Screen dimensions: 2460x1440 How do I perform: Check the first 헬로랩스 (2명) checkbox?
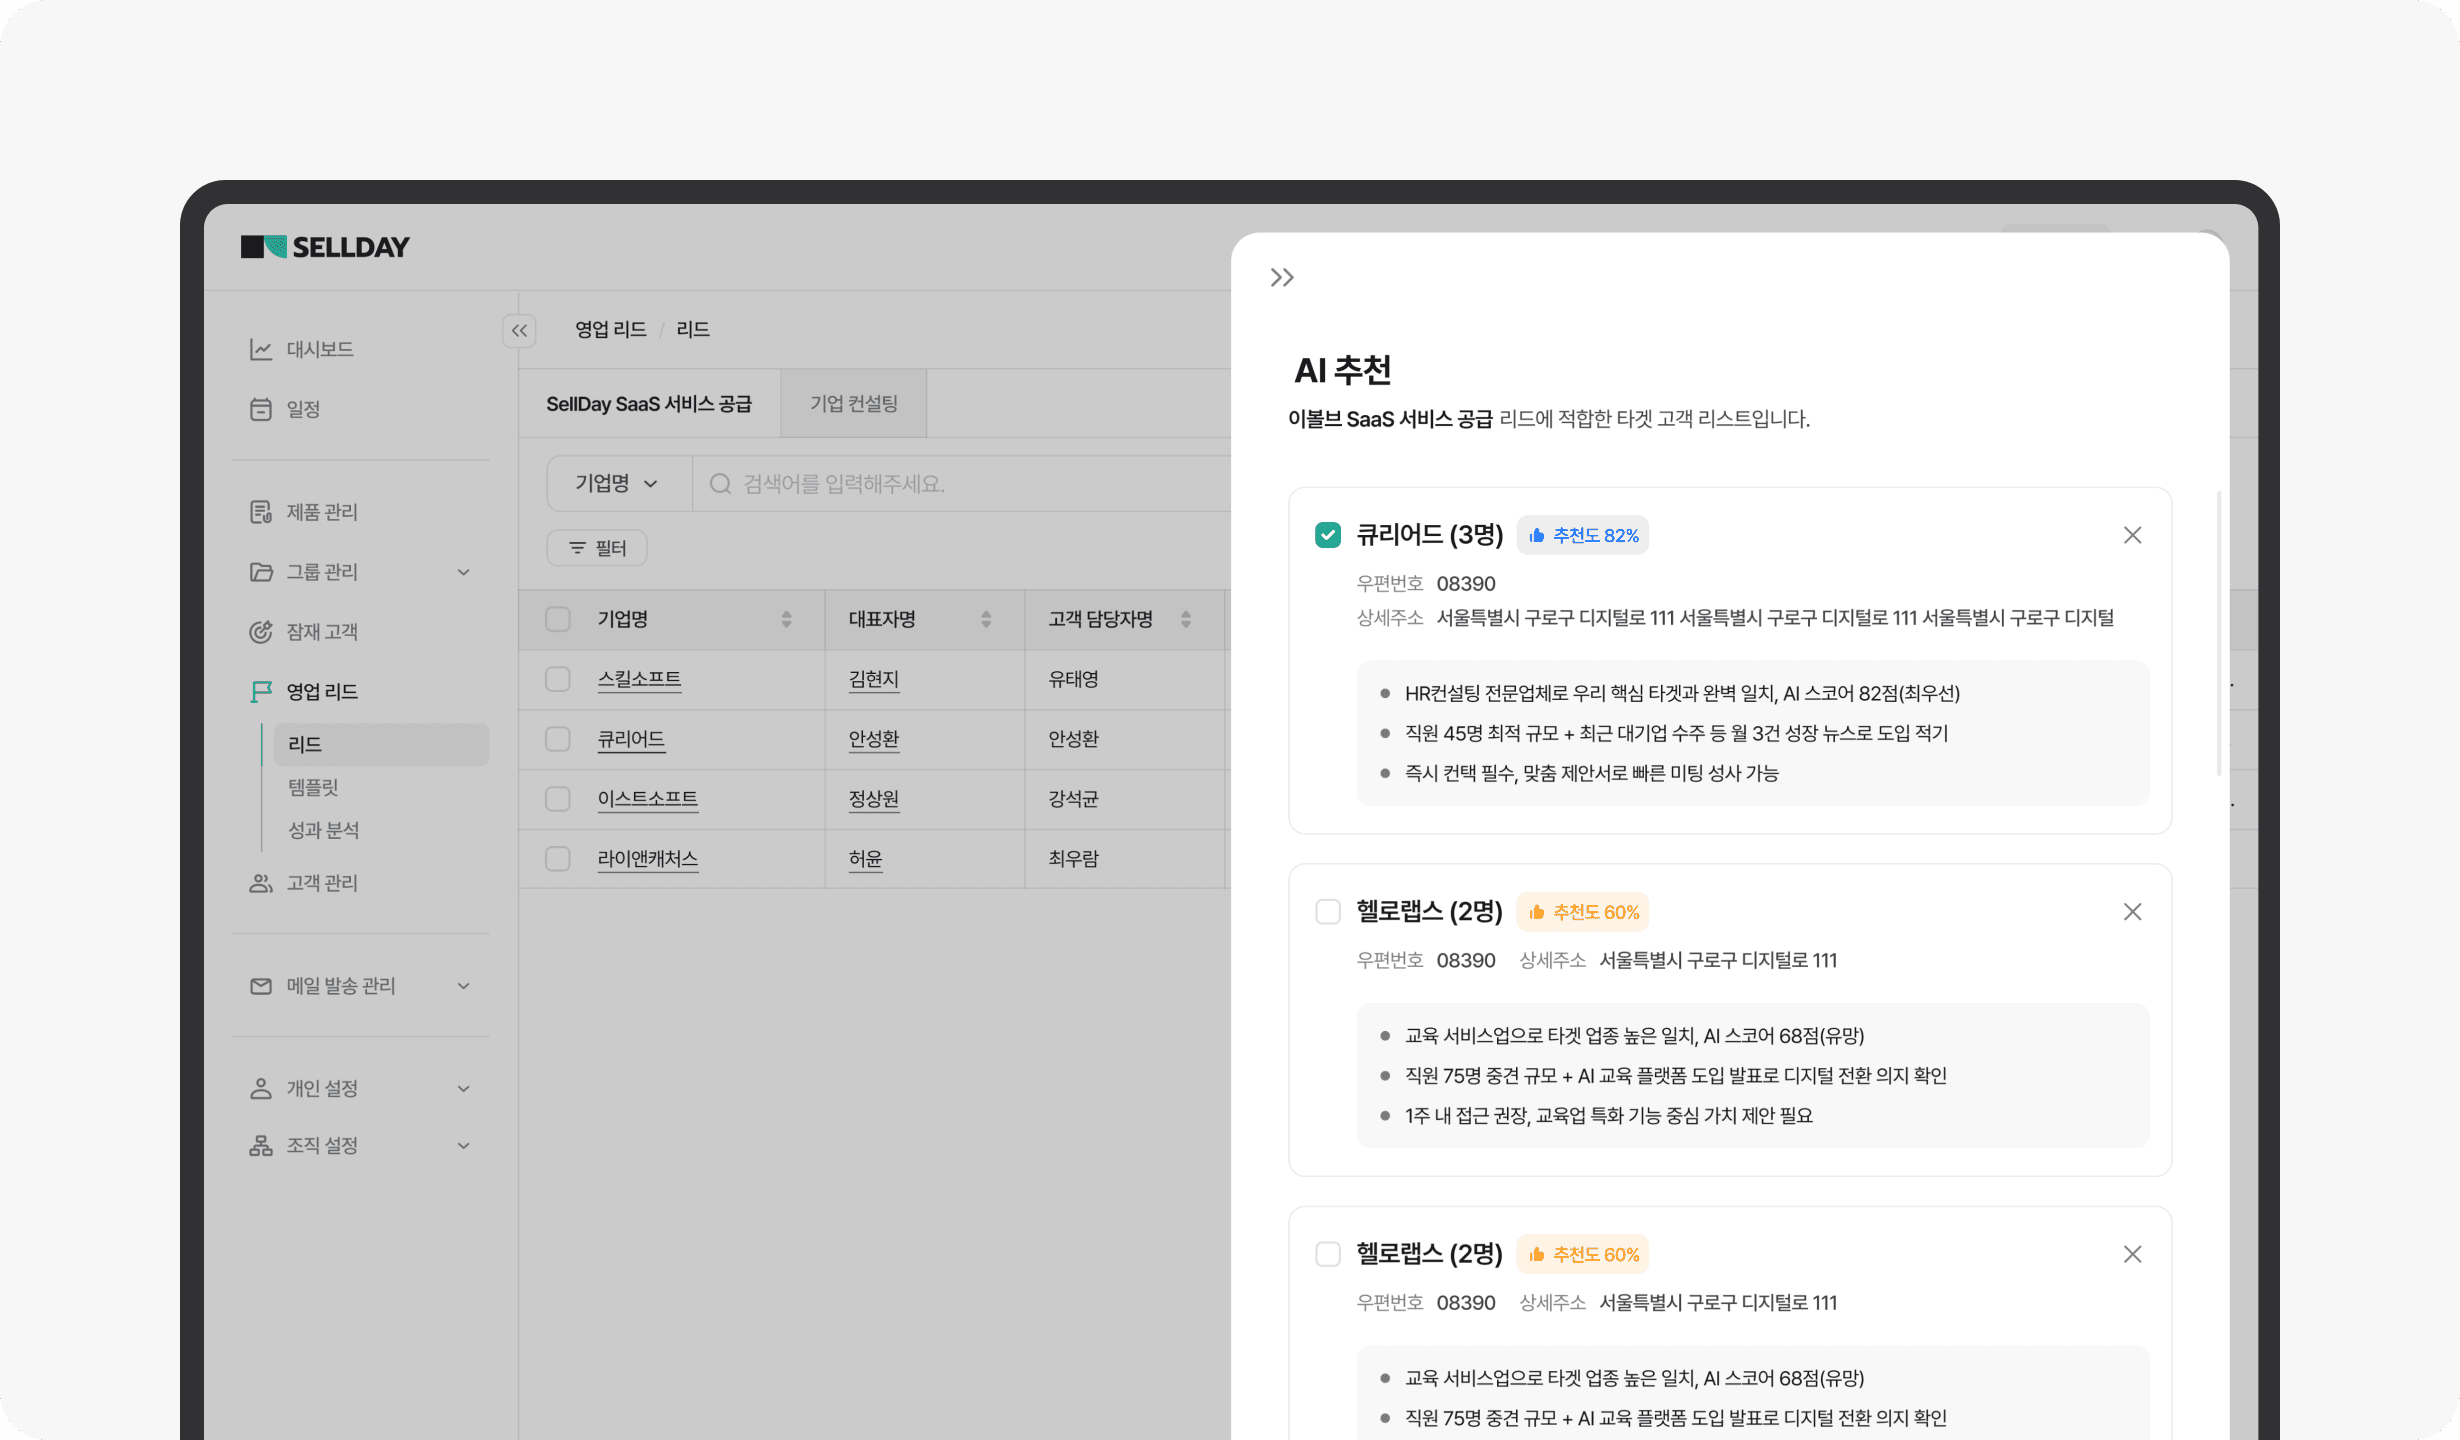(x=1328, y=911)
